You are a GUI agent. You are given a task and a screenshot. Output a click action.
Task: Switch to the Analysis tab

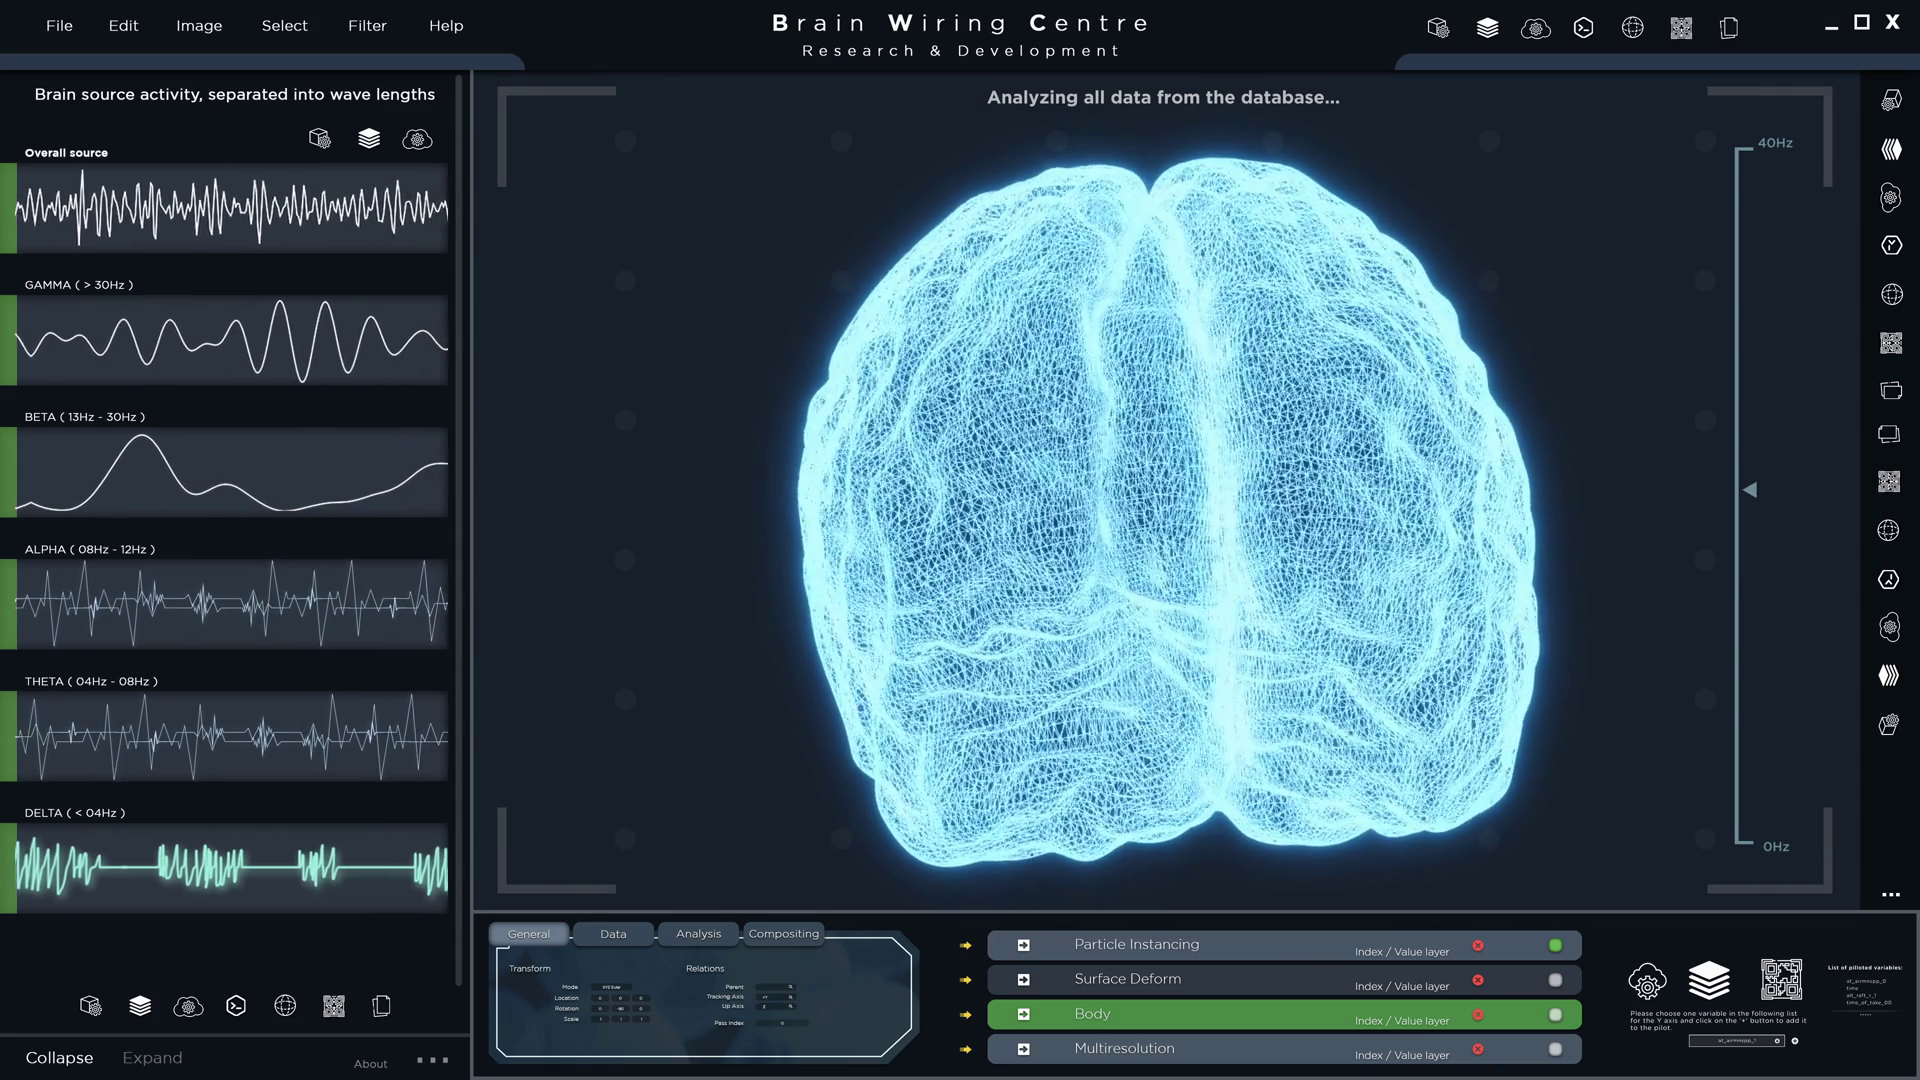click(698, 934)
